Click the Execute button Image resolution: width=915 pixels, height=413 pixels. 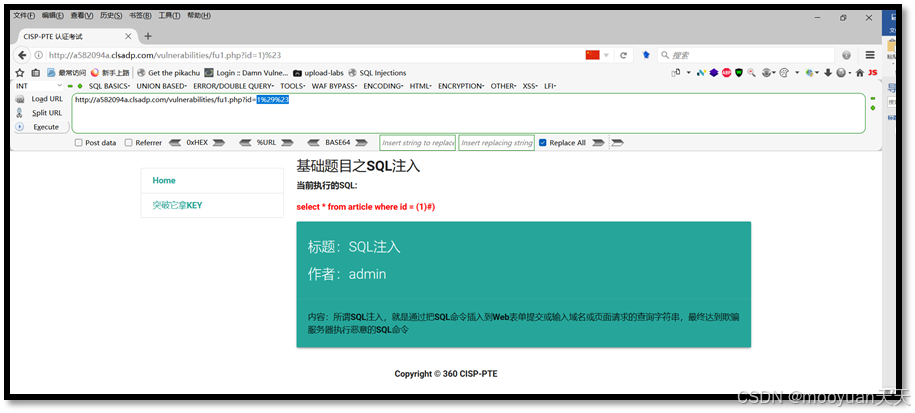point(40,127)
